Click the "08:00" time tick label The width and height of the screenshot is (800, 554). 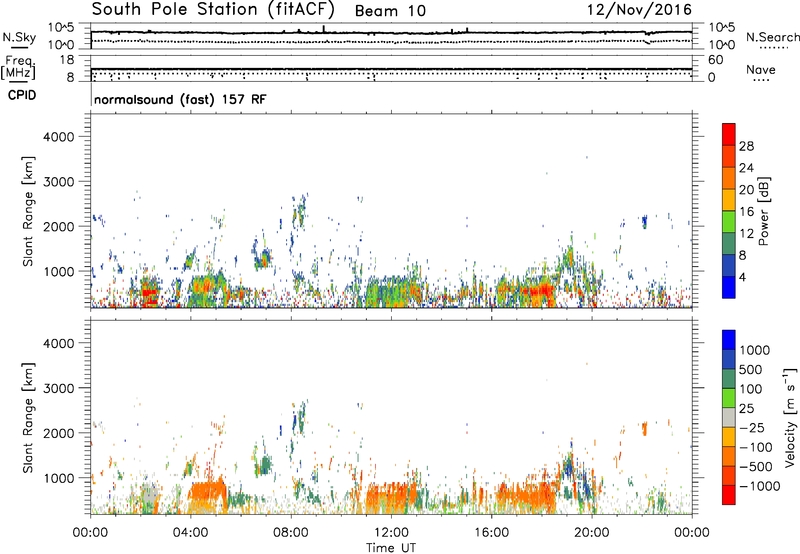tap(291, 533)
